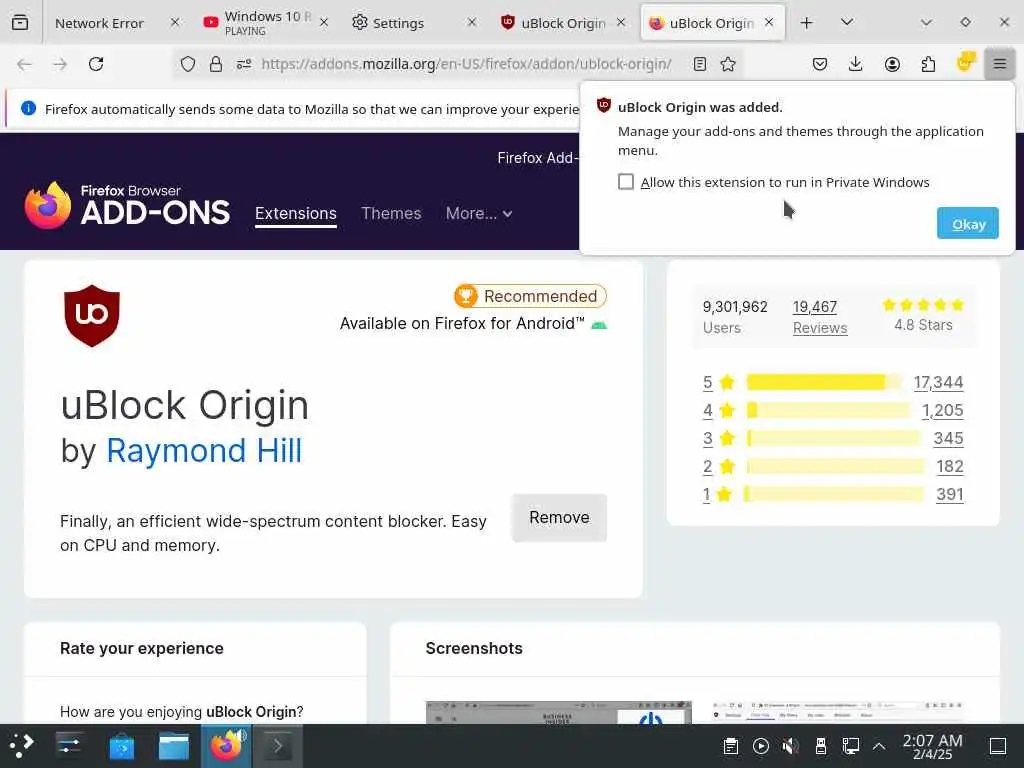Mute the playing Windows 10 tab icon

210,22
